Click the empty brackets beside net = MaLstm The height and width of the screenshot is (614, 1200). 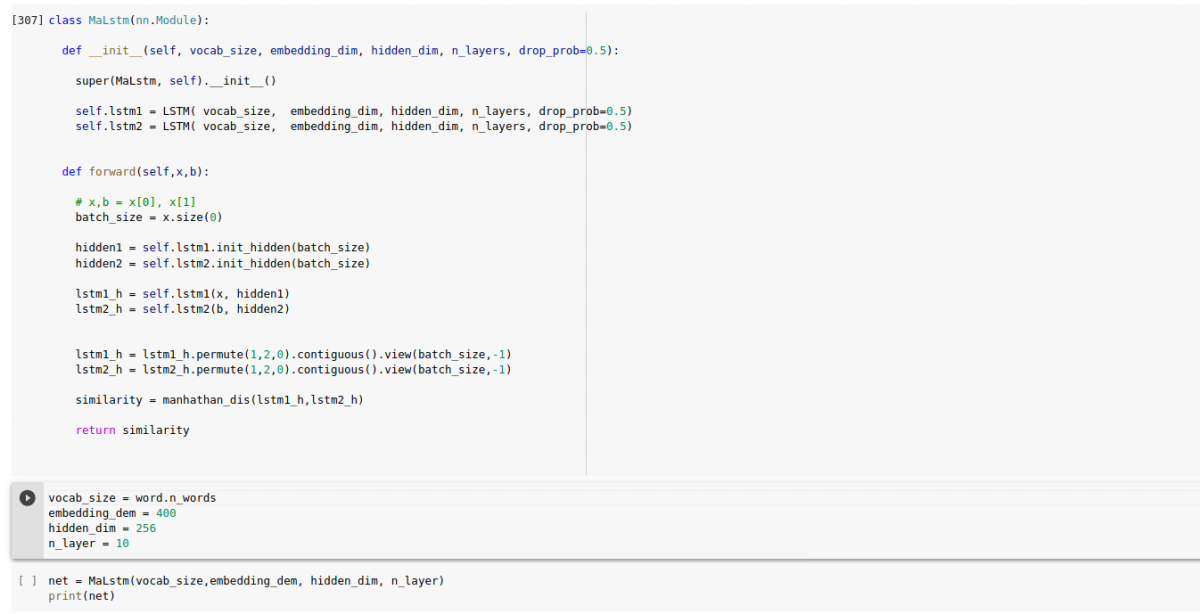28,581
